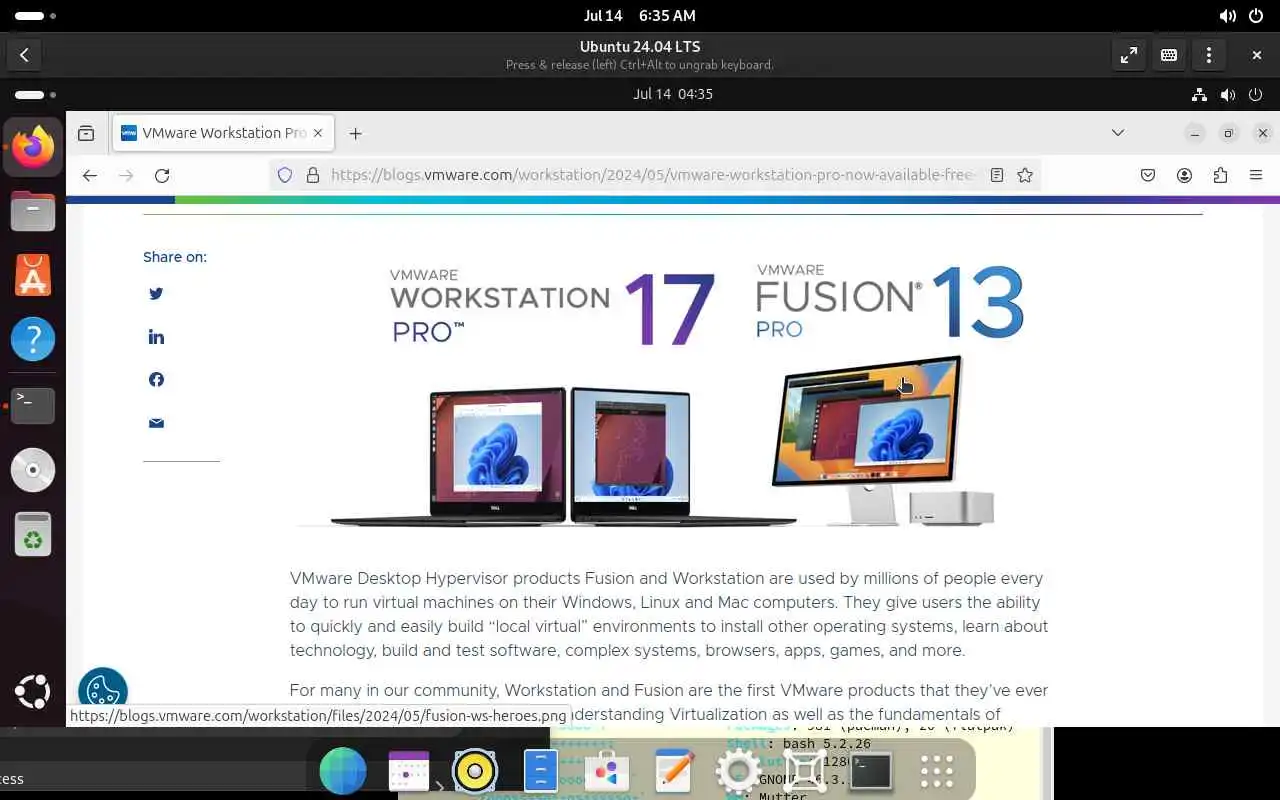
Task: Click the wired network icon in guest panel
Action: point(1199,95)
